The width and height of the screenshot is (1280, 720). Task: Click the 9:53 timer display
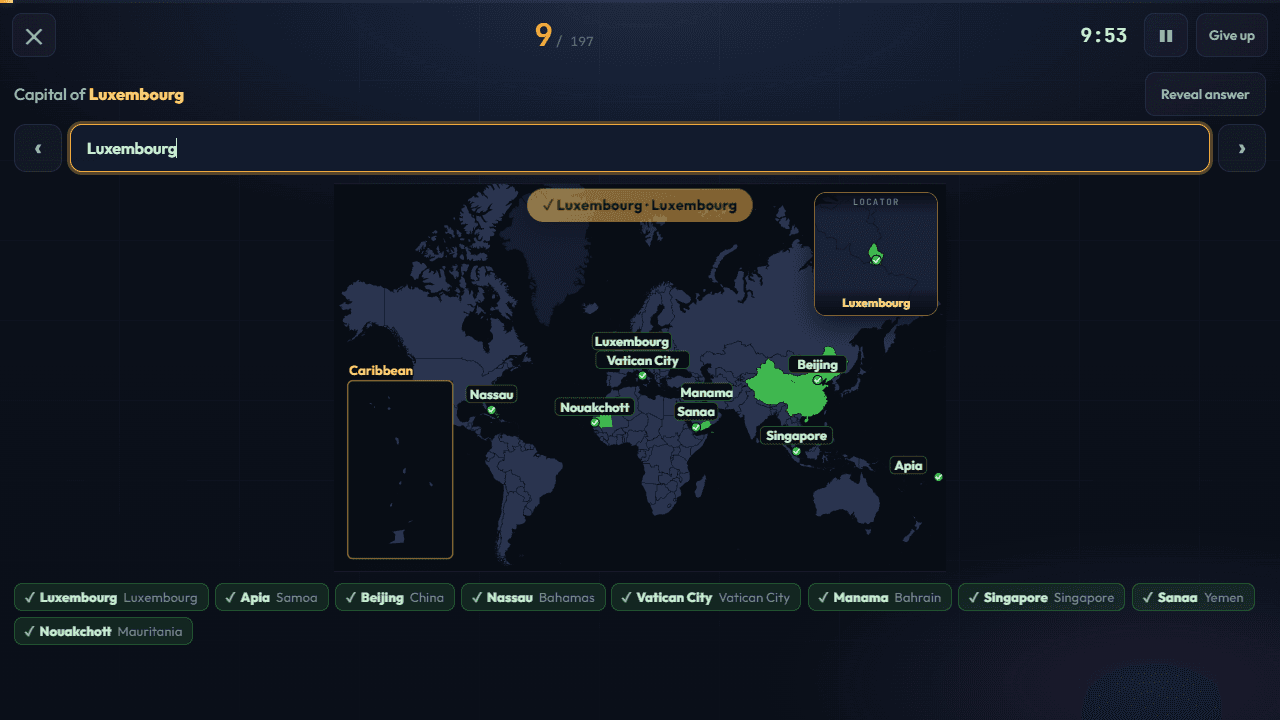coord(1103,36)
